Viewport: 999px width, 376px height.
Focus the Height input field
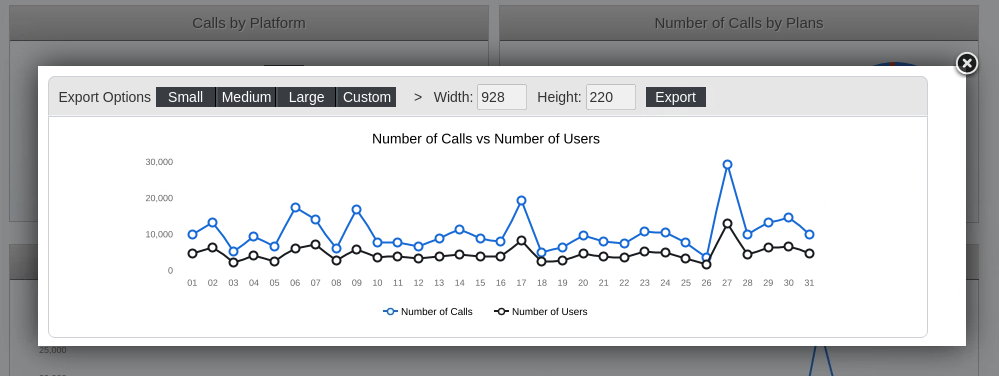(611, 97)
